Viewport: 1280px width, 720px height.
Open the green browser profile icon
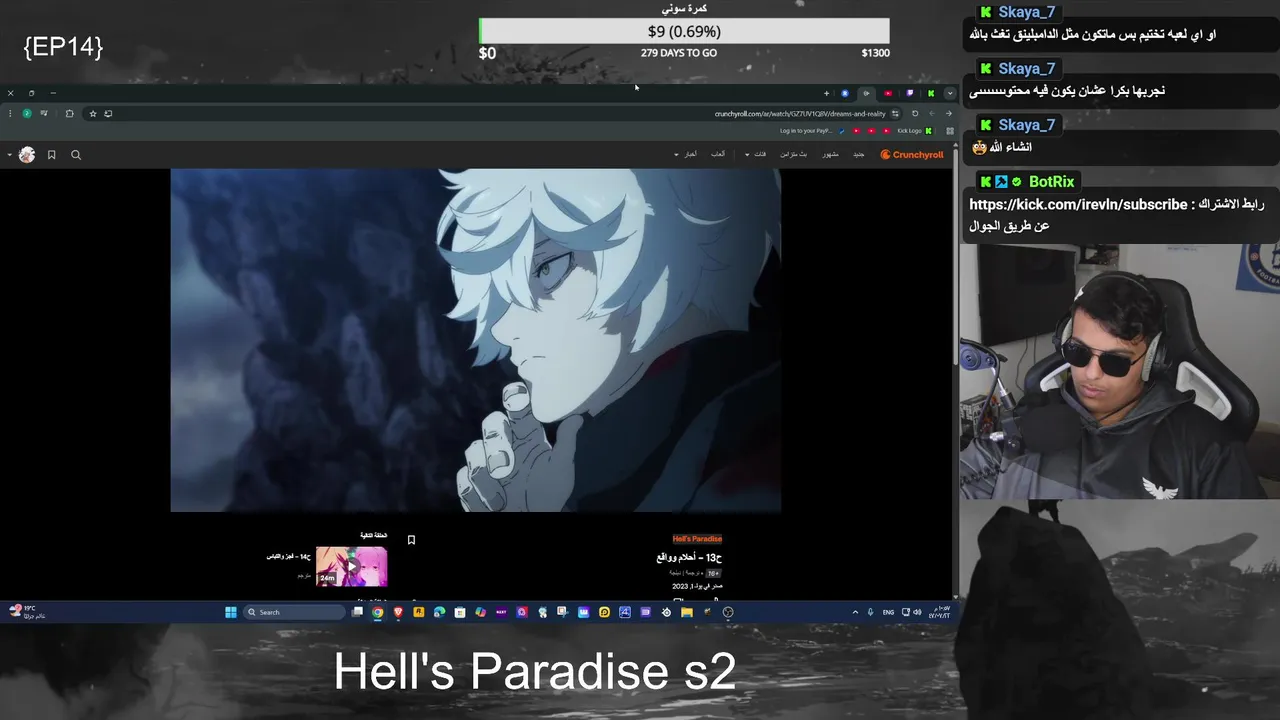pyautogui.click(x=27, y=113)
